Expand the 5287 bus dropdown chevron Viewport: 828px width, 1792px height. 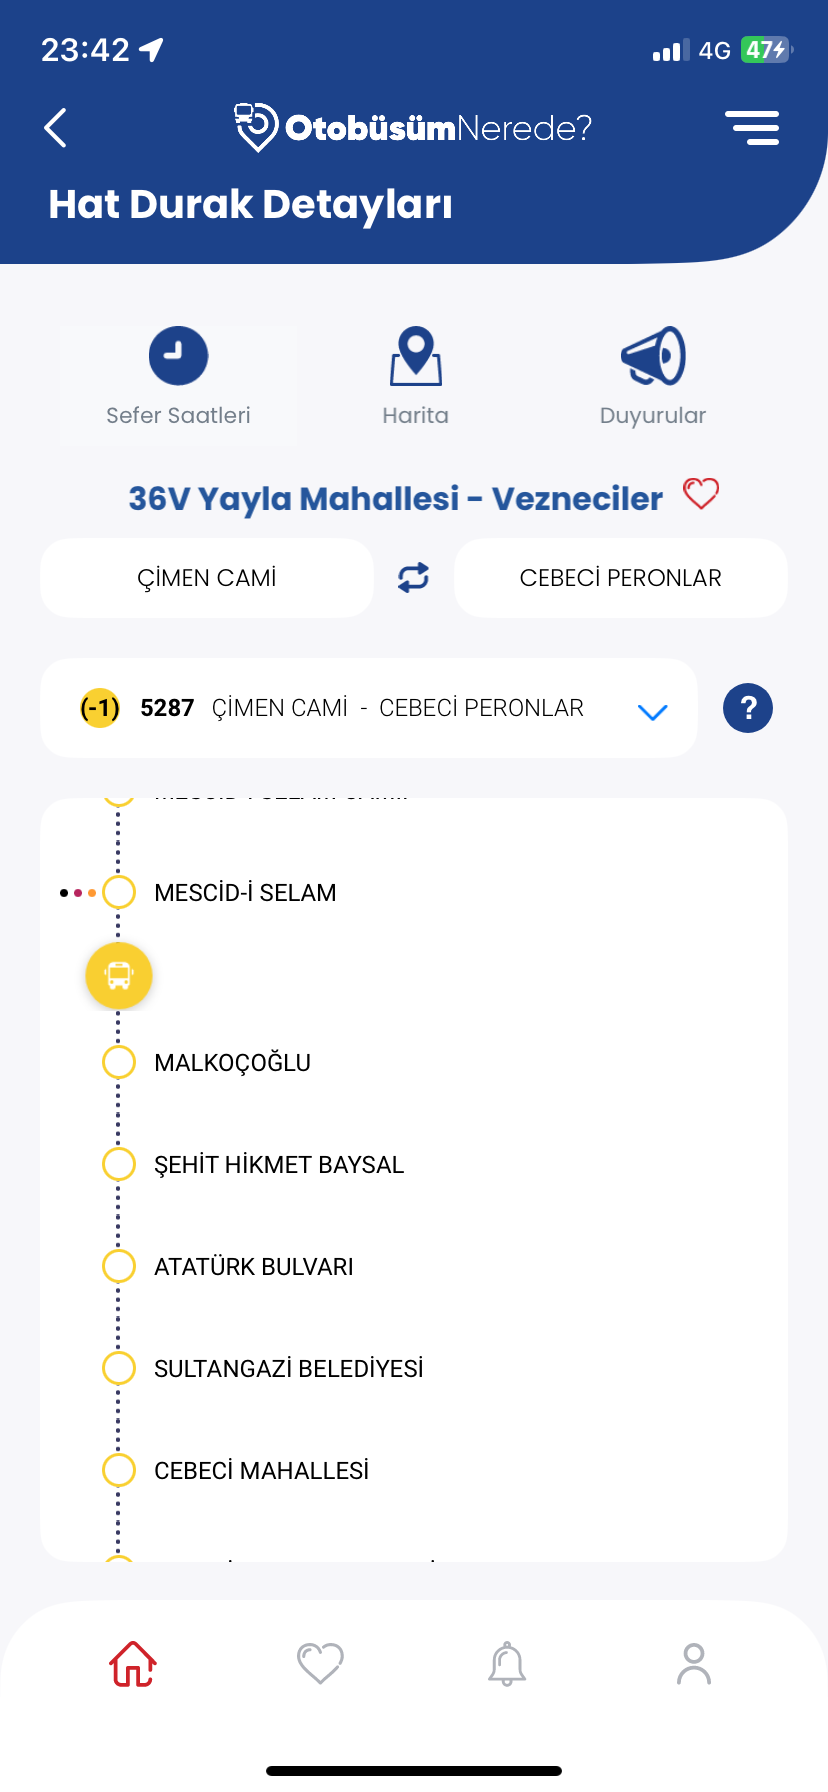point(653,711)
